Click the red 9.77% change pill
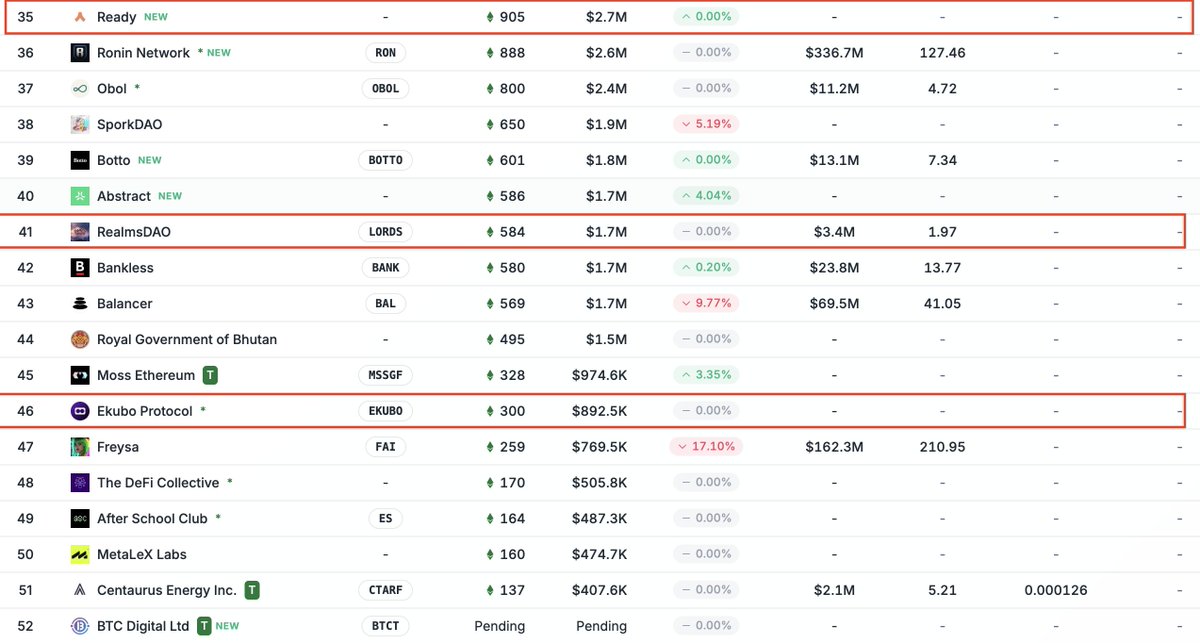1200x643 pixels. click(x=706, y=304)
